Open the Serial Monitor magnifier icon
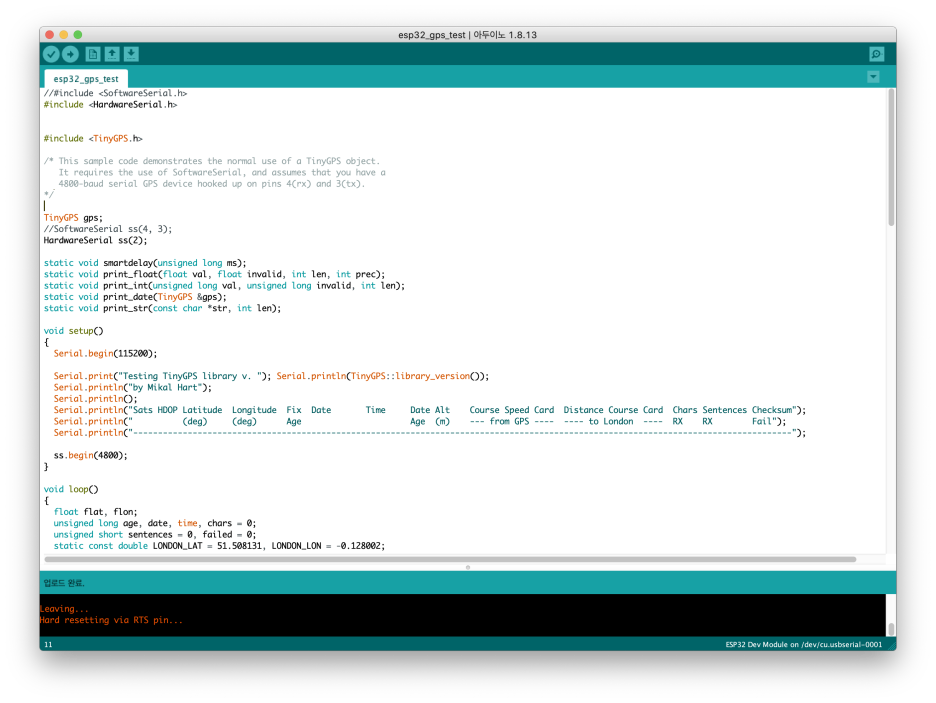This screenshot has height=703, width=936. (x=876, y=54)
